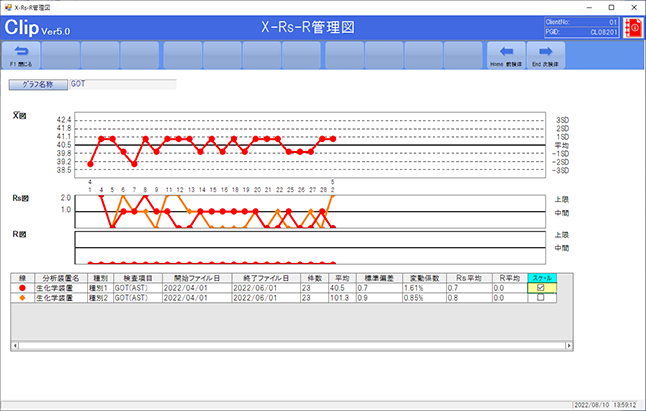Image resolution: width=646 pixels, height=411 pixels.
Task: Go to next specimen with End arrow
Action: pyautogui.click(x=545, y=55)
